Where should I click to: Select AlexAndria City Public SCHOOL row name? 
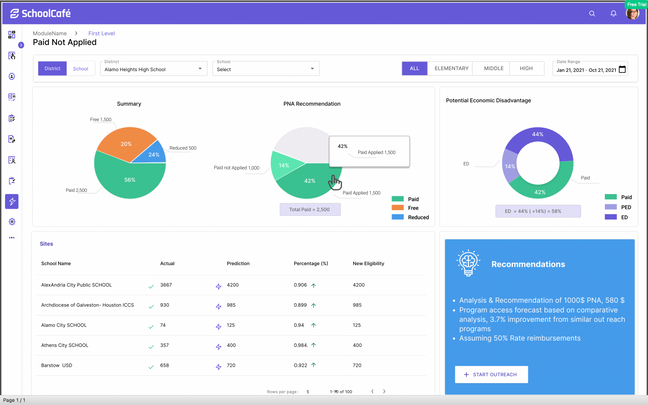coord(76,285)
